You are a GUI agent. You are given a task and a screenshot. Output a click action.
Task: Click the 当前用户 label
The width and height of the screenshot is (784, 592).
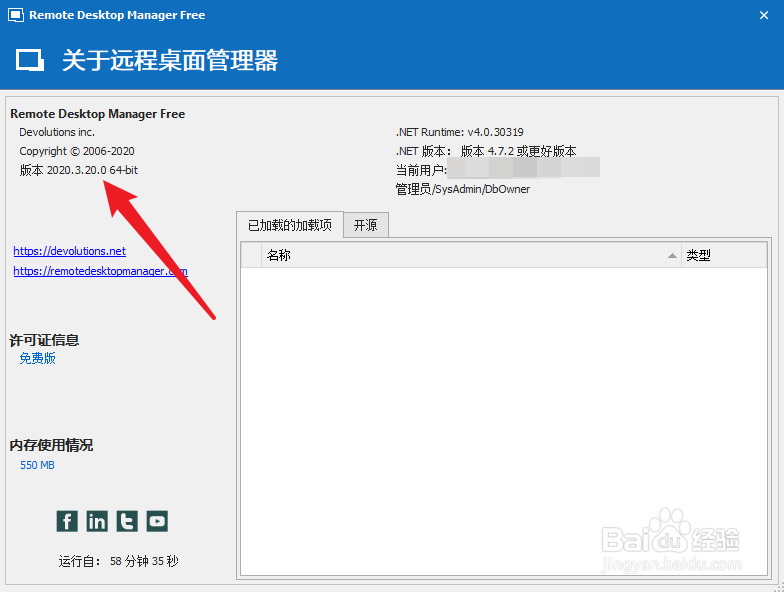tap(421, 170)
